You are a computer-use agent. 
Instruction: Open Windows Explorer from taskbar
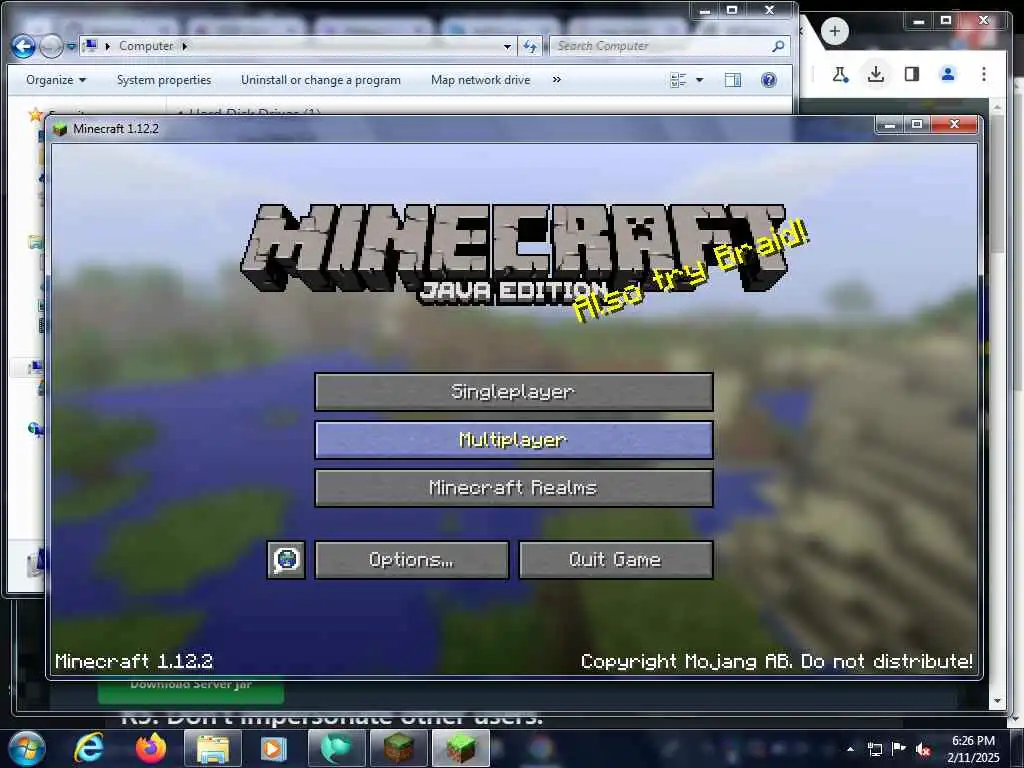[212, 748]
